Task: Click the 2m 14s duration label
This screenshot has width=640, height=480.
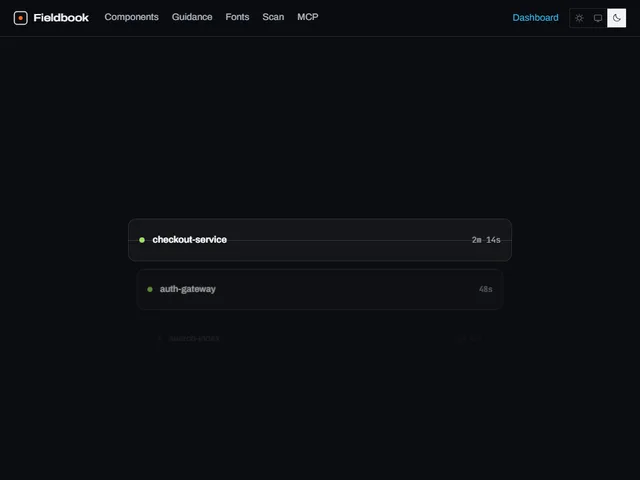Action: [x=486, y=240]
